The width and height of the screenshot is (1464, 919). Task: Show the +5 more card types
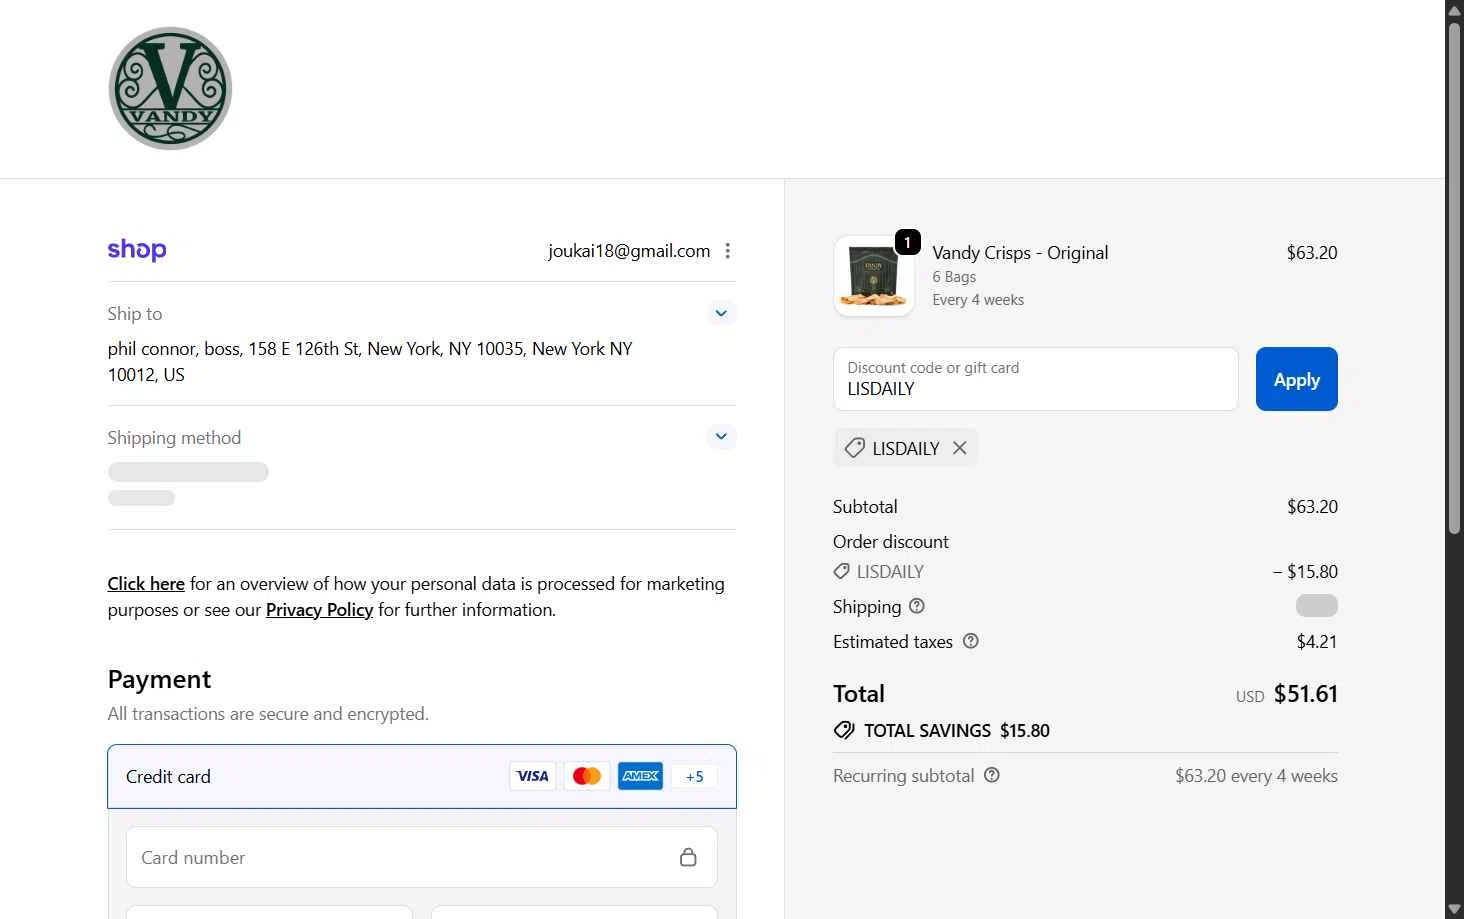(x=694, y=776)
